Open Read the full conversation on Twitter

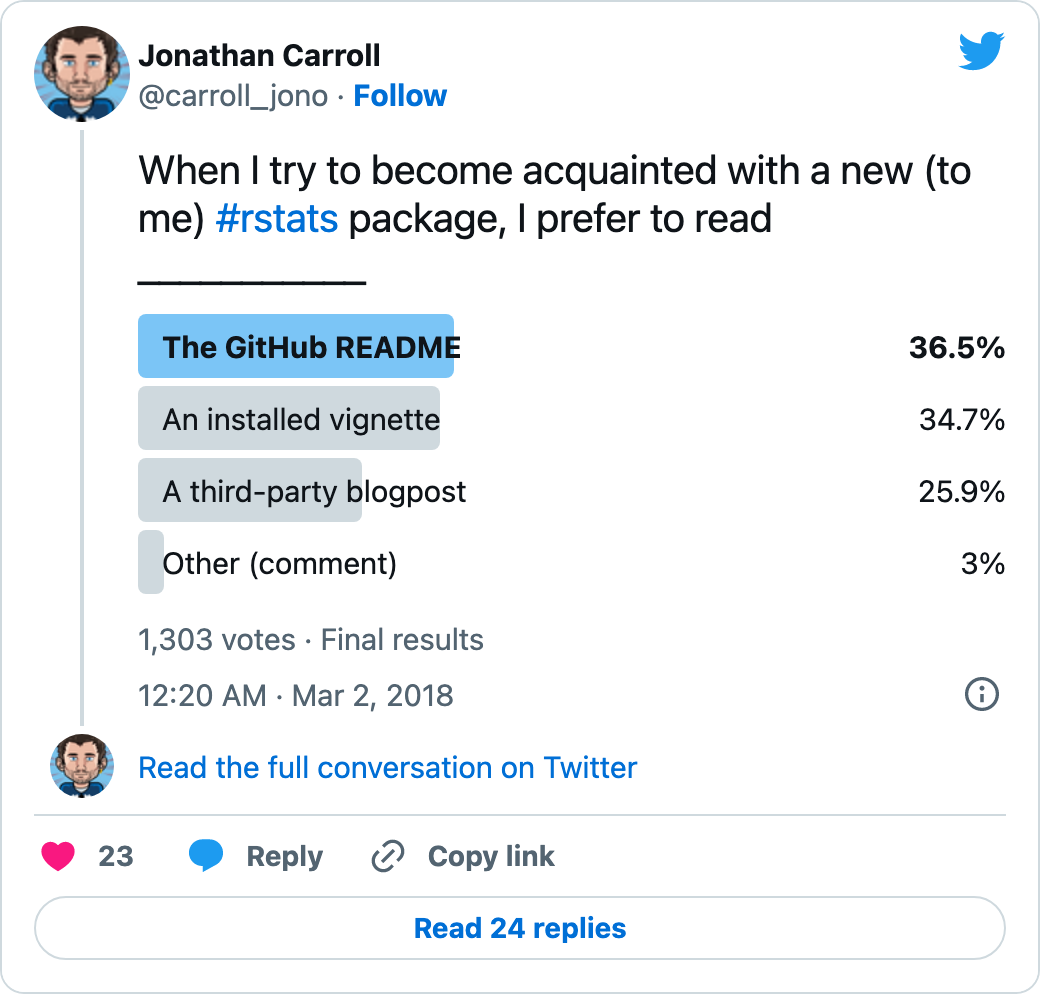point(387,768)
